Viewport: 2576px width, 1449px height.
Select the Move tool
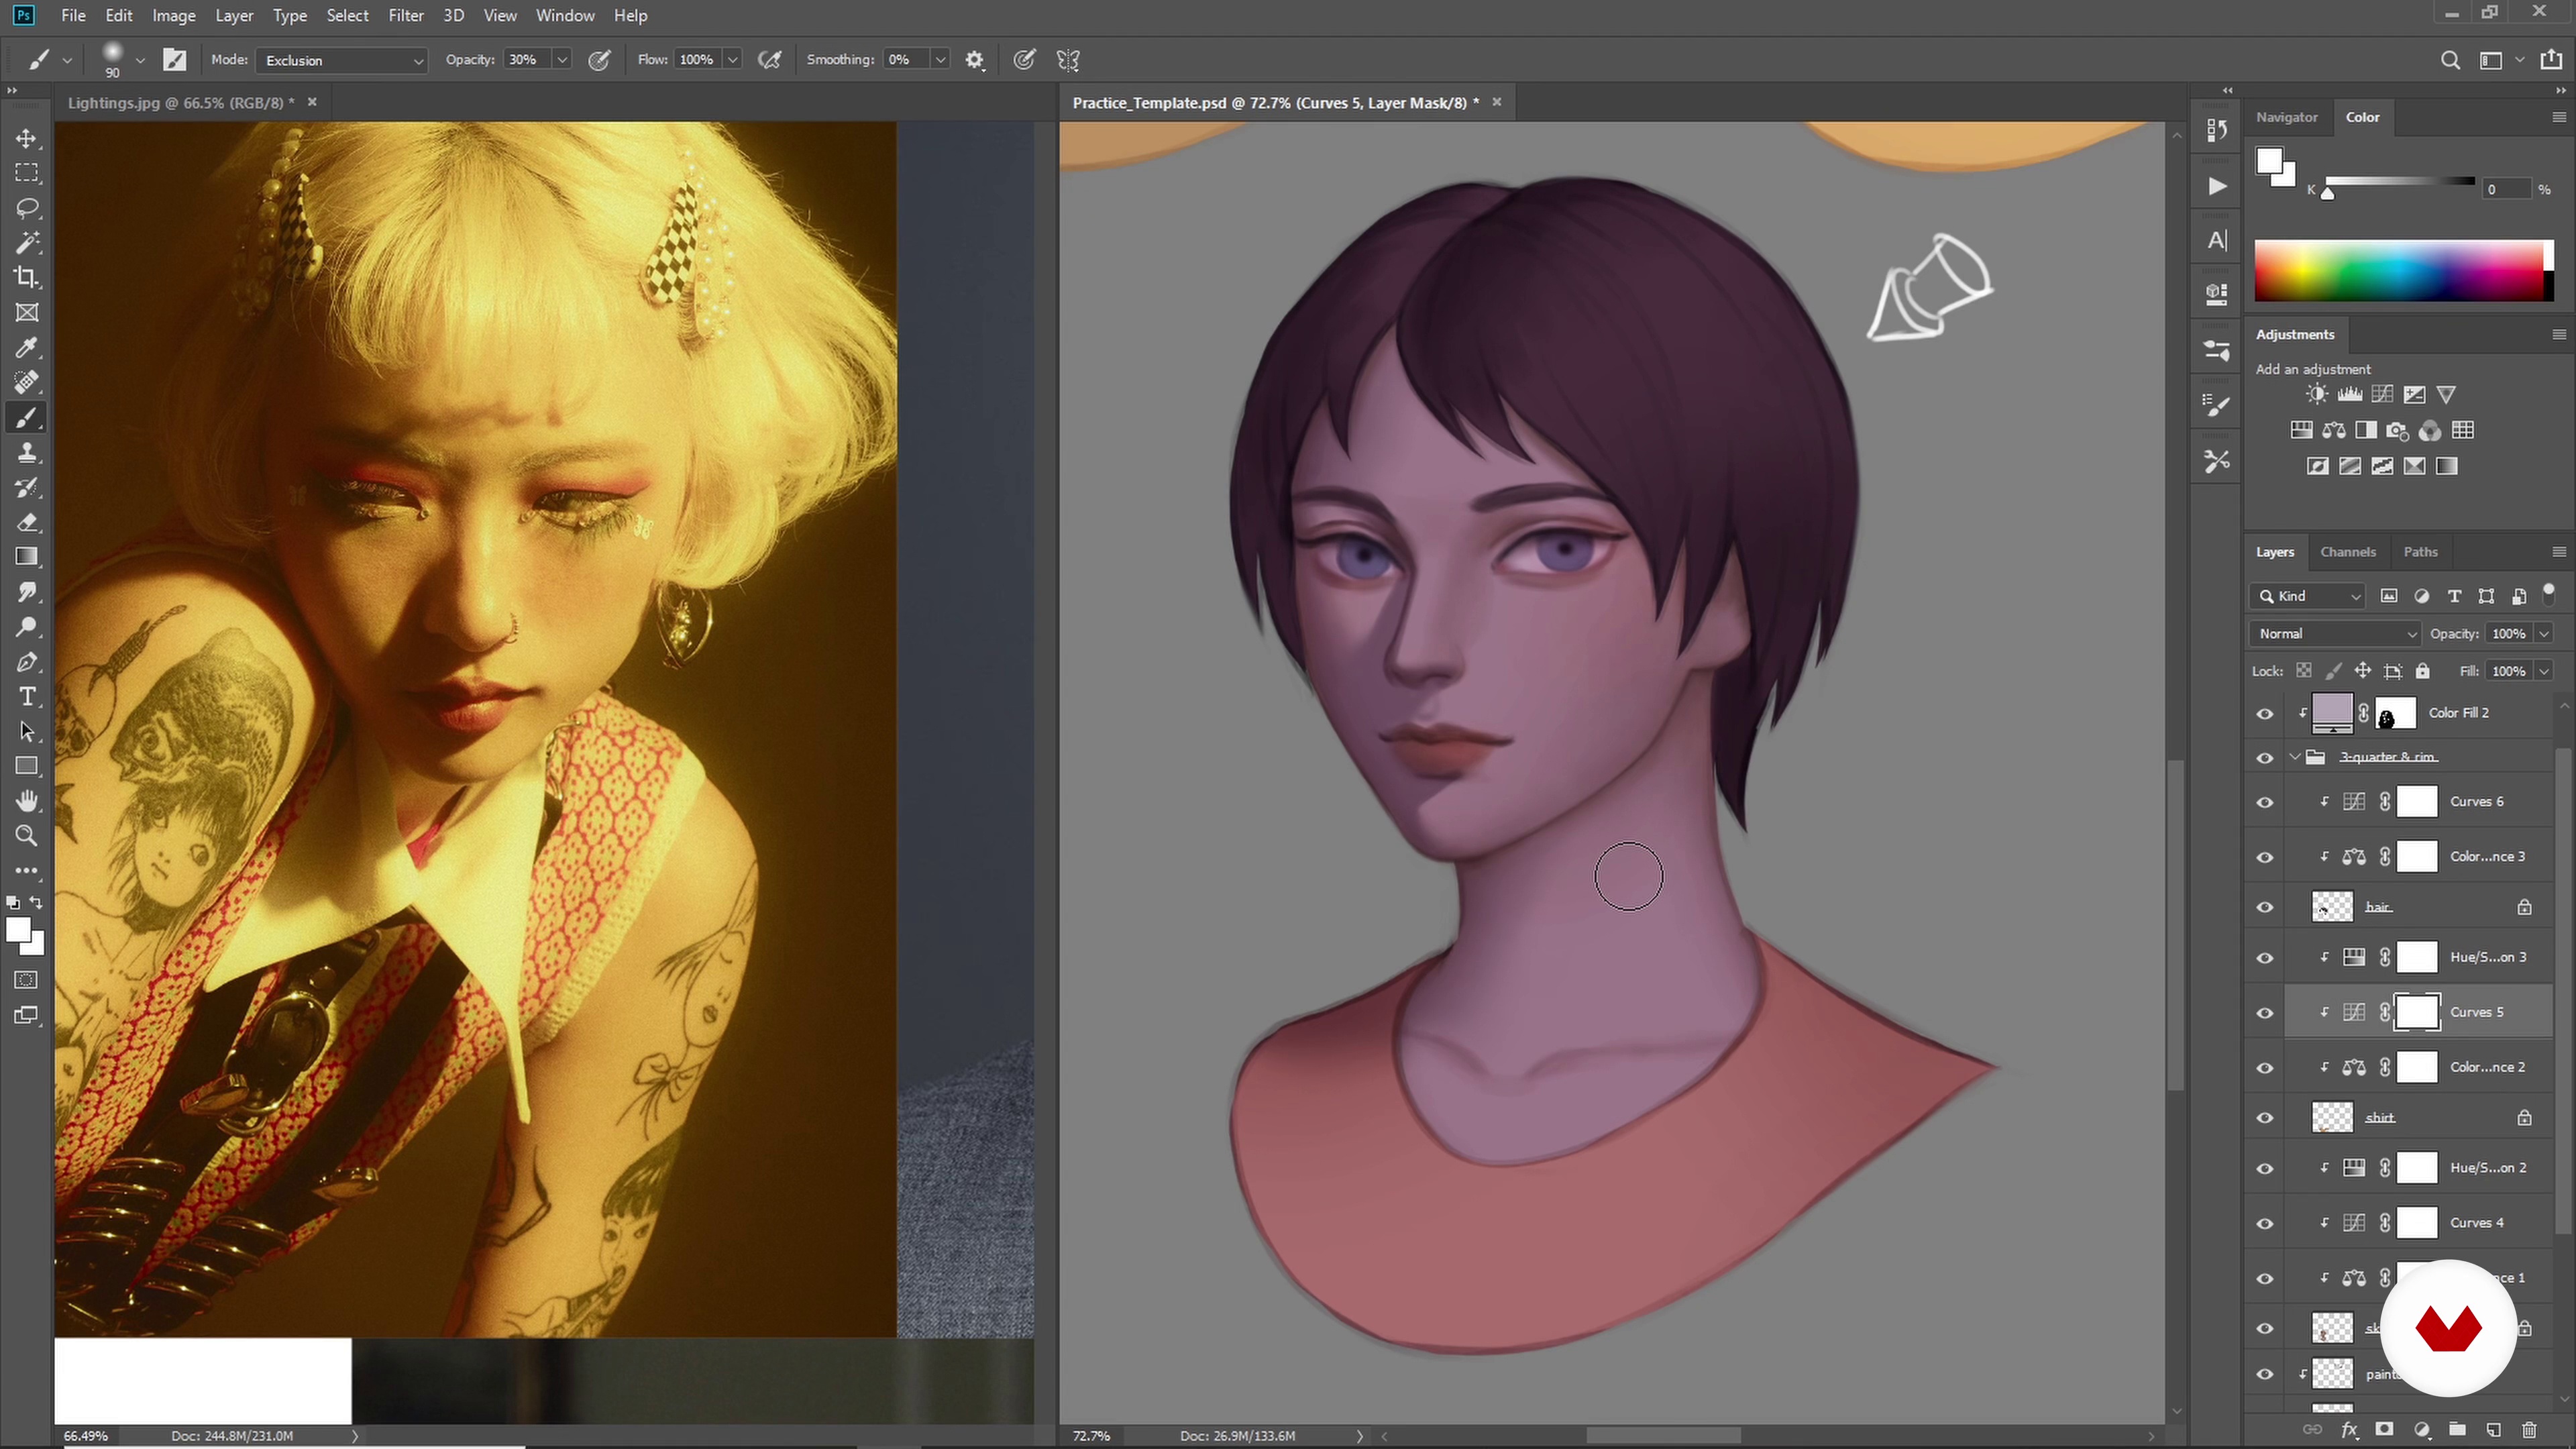tap(27, 138)
